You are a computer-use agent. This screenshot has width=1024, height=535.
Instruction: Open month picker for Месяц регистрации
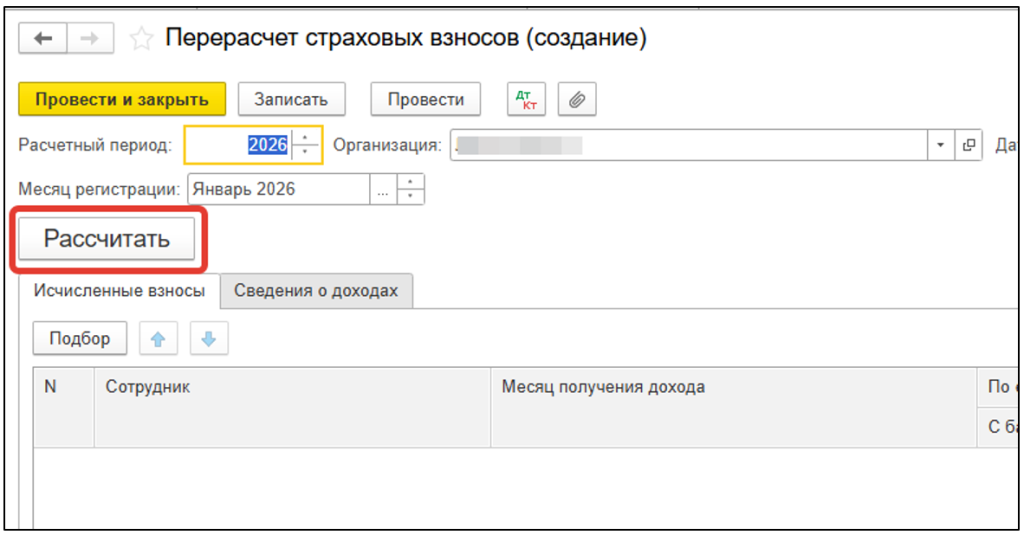pos(383,189)
